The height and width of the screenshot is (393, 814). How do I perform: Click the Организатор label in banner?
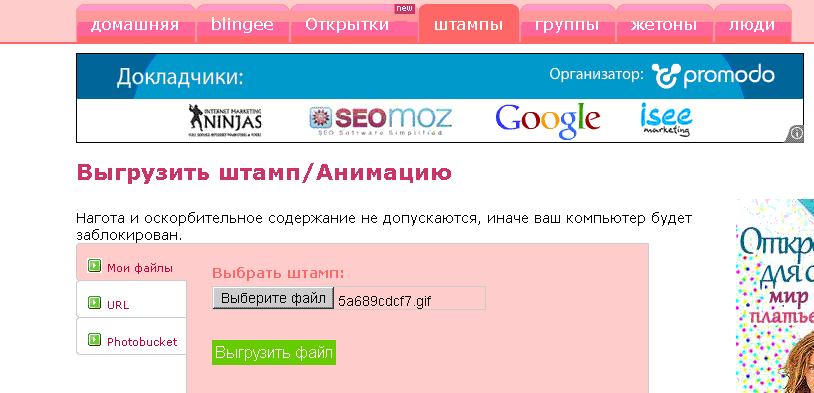coord(596,74)
